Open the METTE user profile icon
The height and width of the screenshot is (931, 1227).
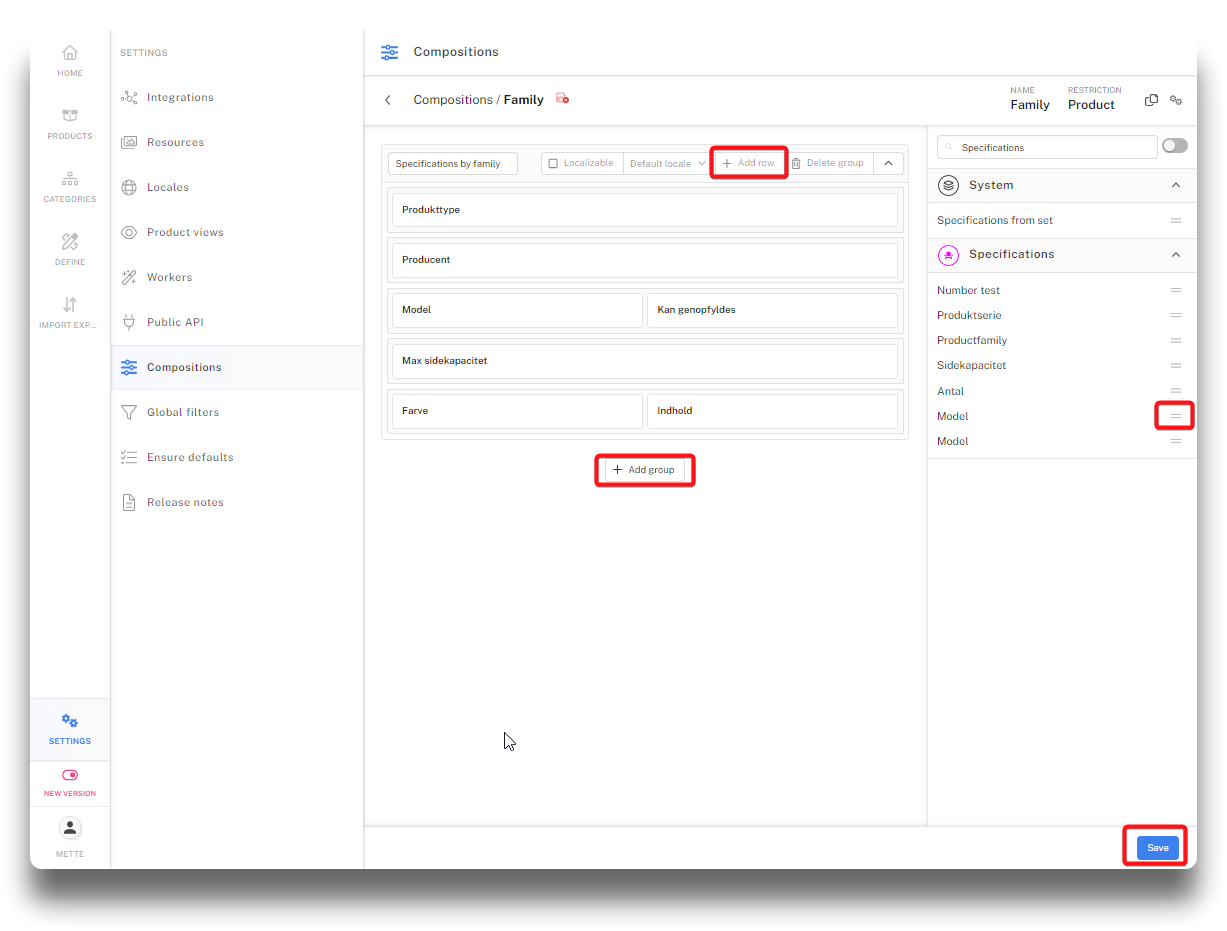pyautogui.click(x=70, y=828)
